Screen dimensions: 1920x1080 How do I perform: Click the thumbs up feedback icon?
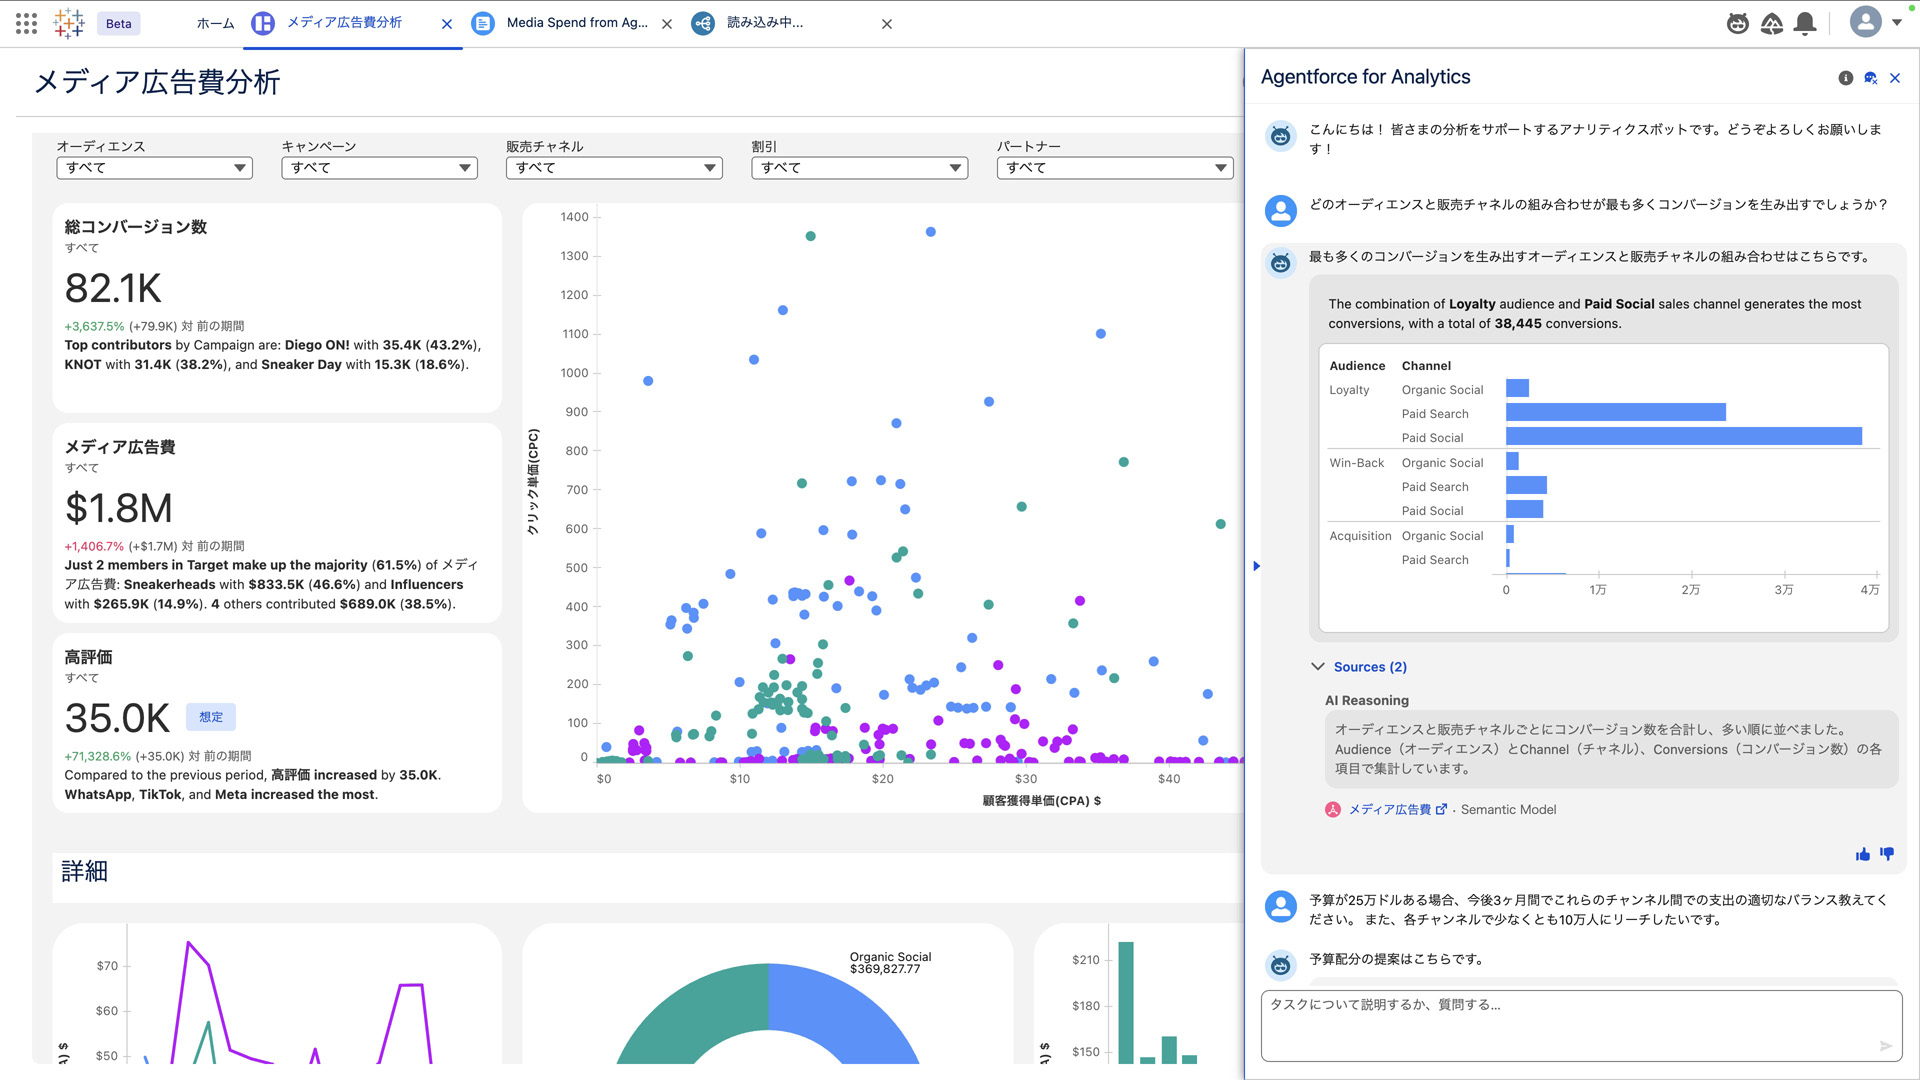(1863, 854)
